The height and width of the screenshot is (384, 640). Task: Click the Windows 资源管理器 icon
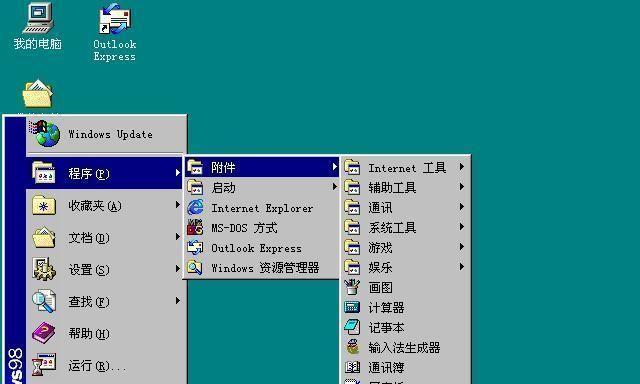coord(195,268)
